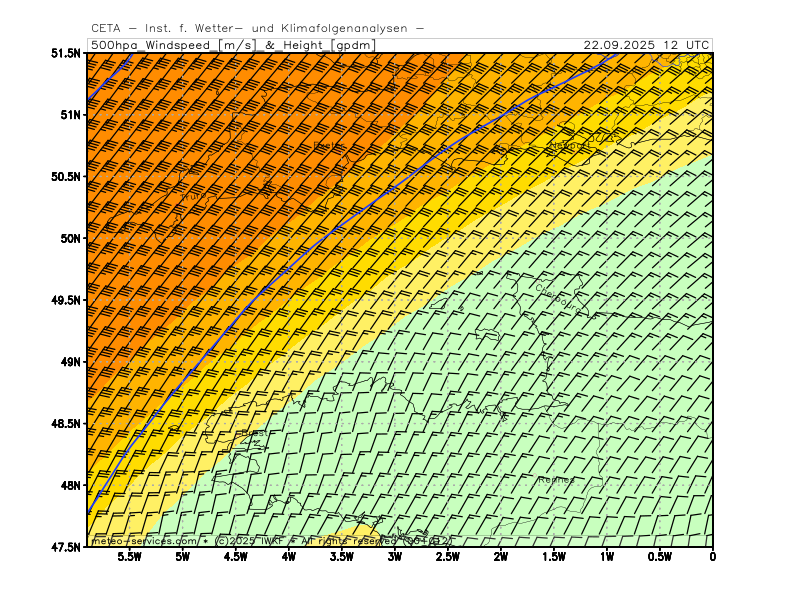The height and width of the screenshot is (600, 800).
Task: Choose the 2W longitude label
Action: click(501, 557)
